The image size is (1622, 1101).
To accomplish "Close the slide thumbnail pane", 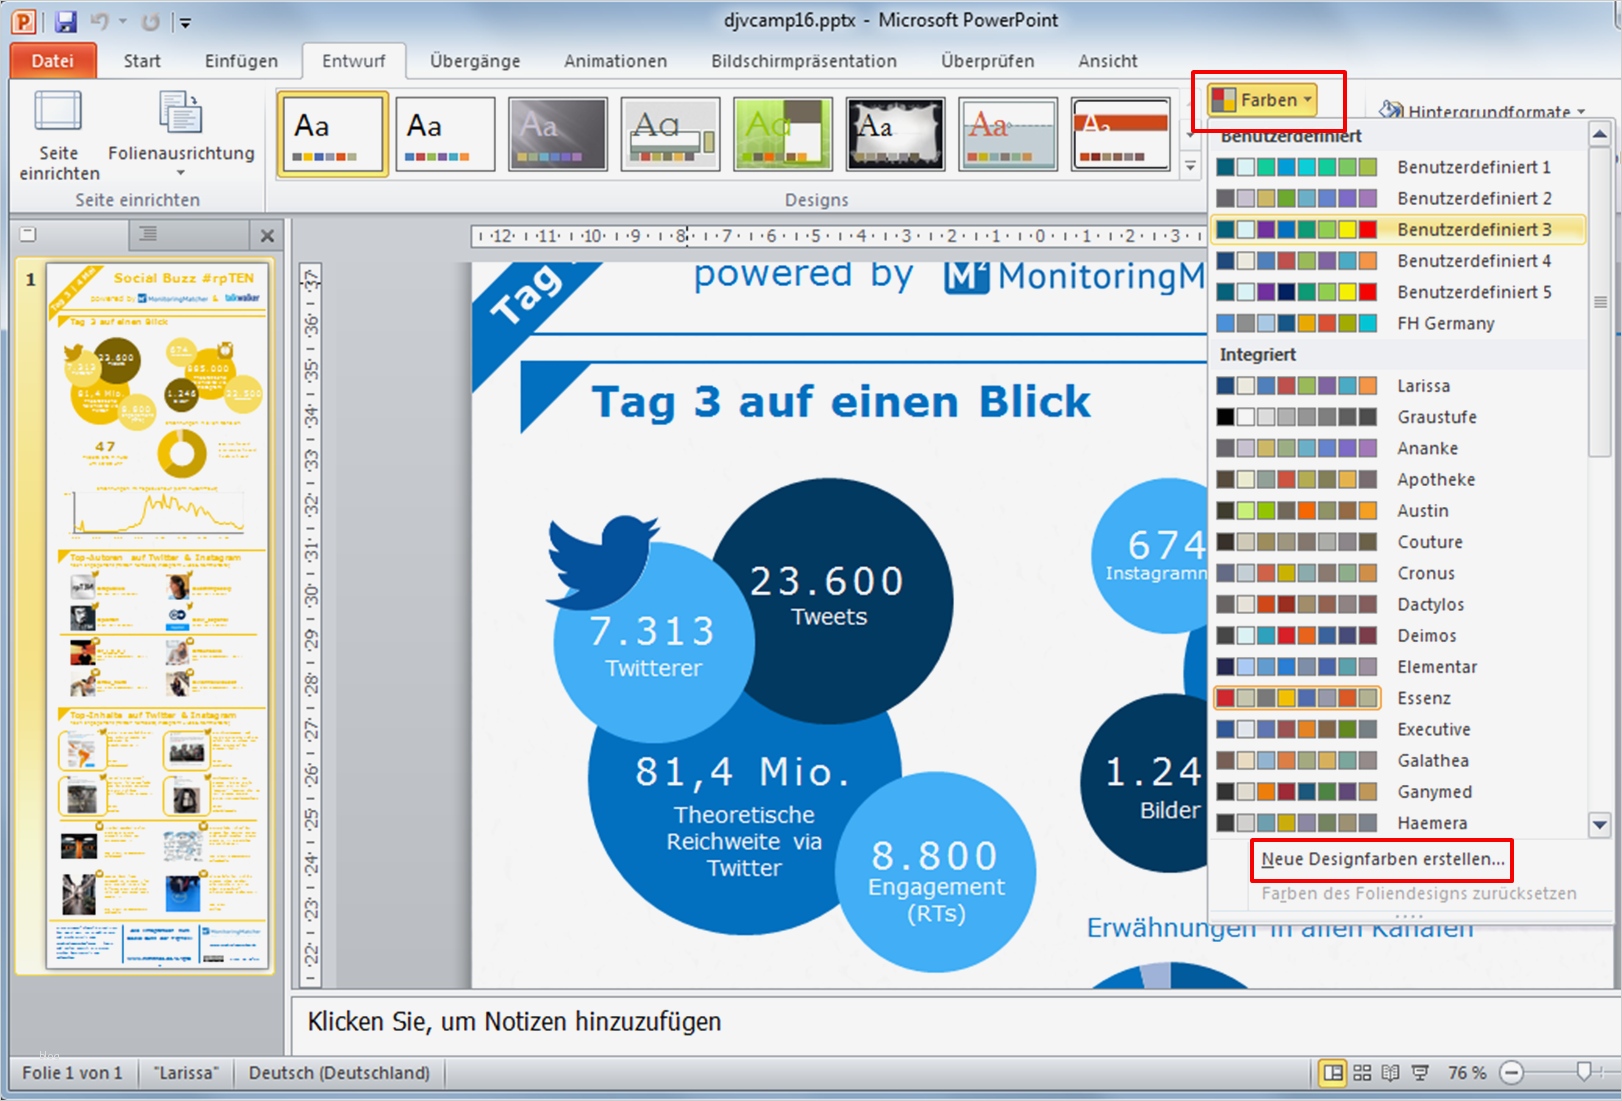I will tap(267, 236).
